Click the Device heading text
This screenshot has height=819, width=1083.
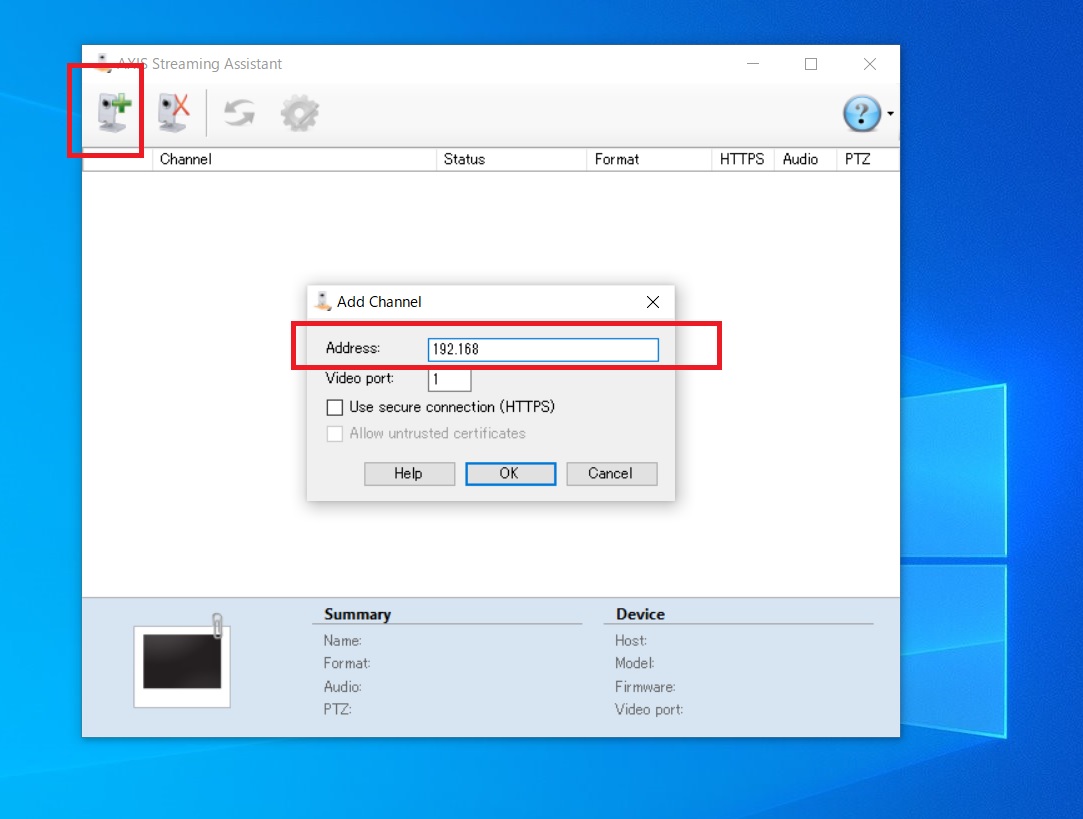tap(640, 614)
